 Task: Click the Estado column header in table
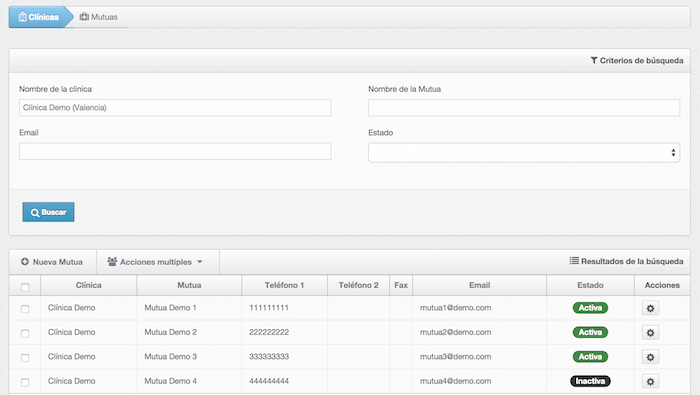(590, 285)
